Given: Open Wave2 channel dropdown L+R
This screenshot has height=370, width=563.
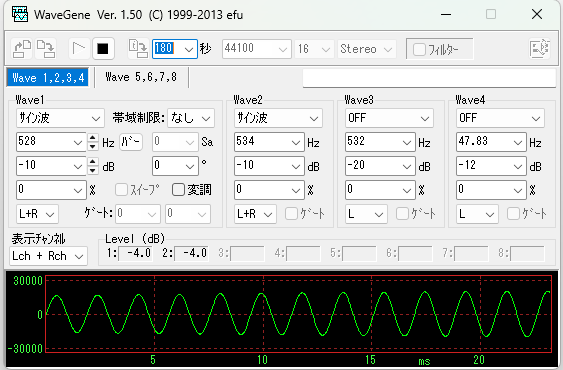Looking at the screenshot, I should [x=255, y=214].
